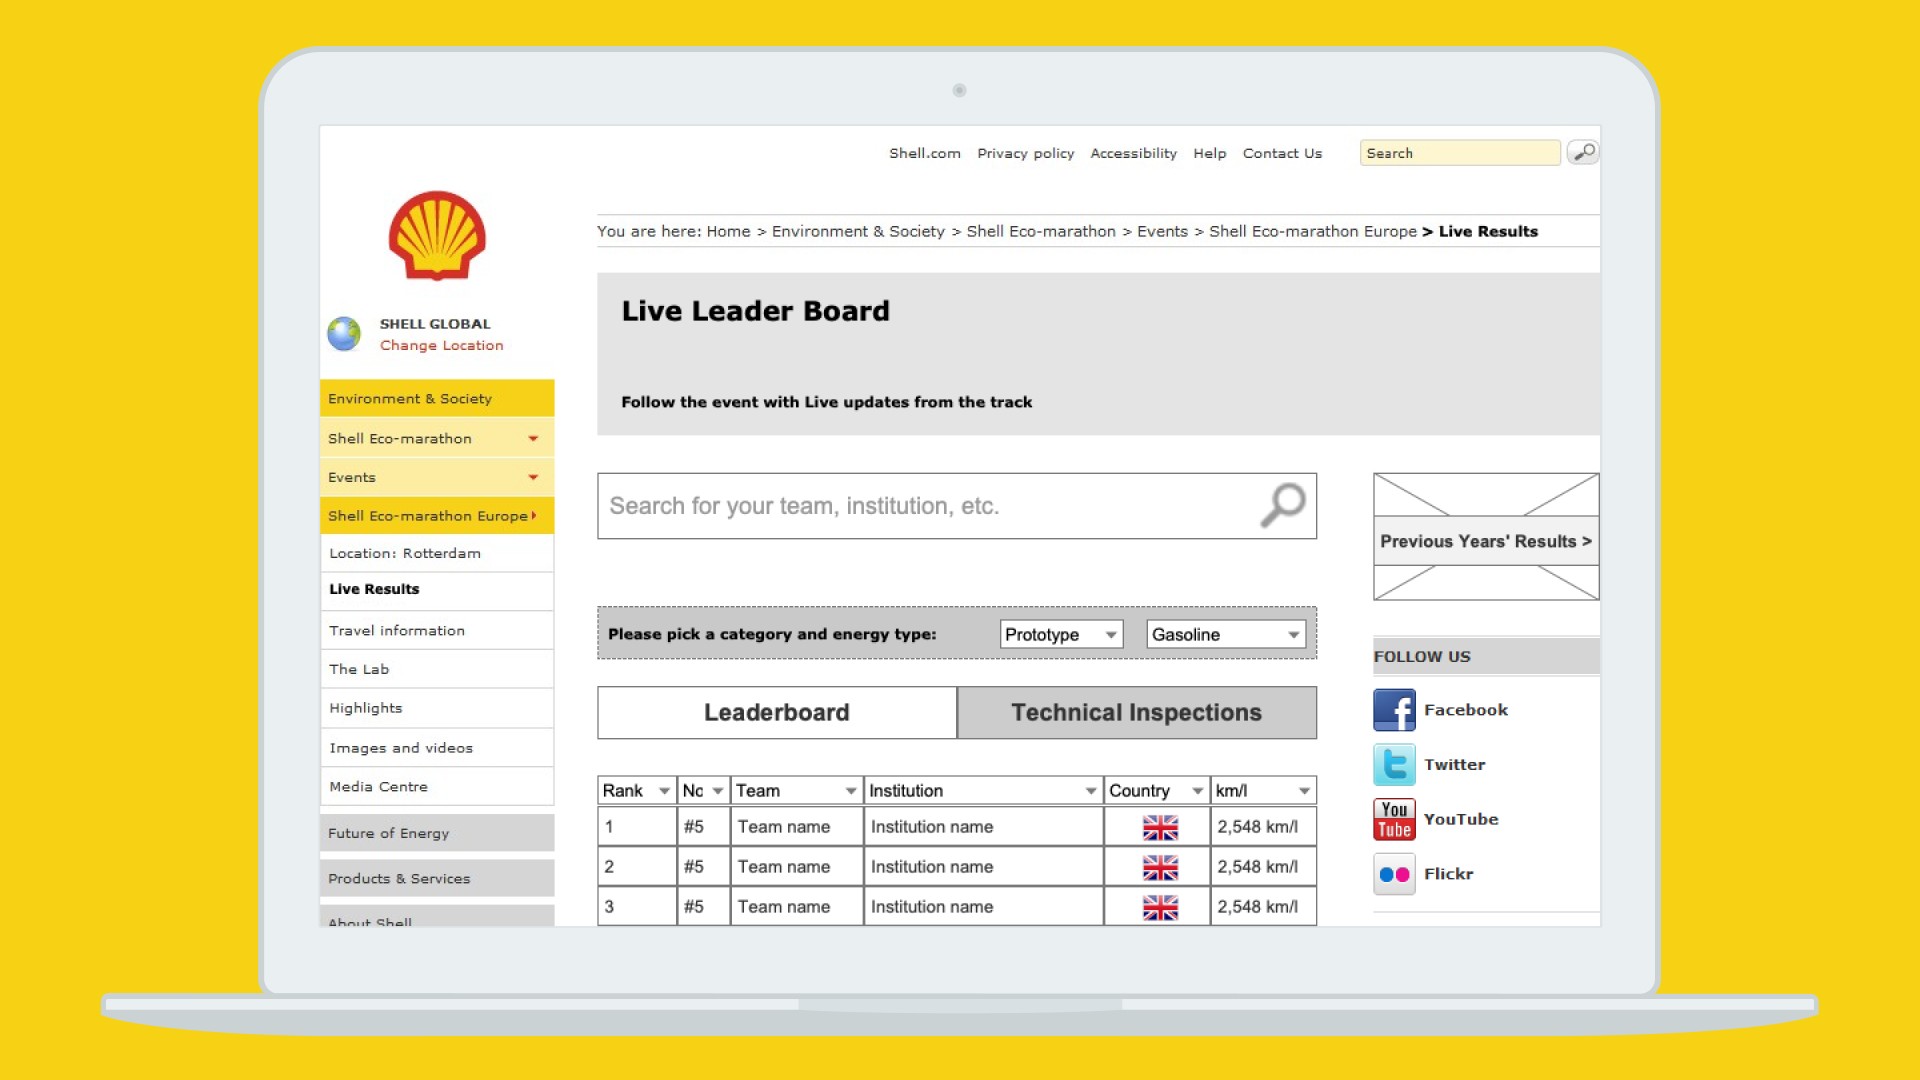Expand Shell Eco-marathon sidebar arrow
Screen dimensions: 1920x1080
click(x=533, y=439)
